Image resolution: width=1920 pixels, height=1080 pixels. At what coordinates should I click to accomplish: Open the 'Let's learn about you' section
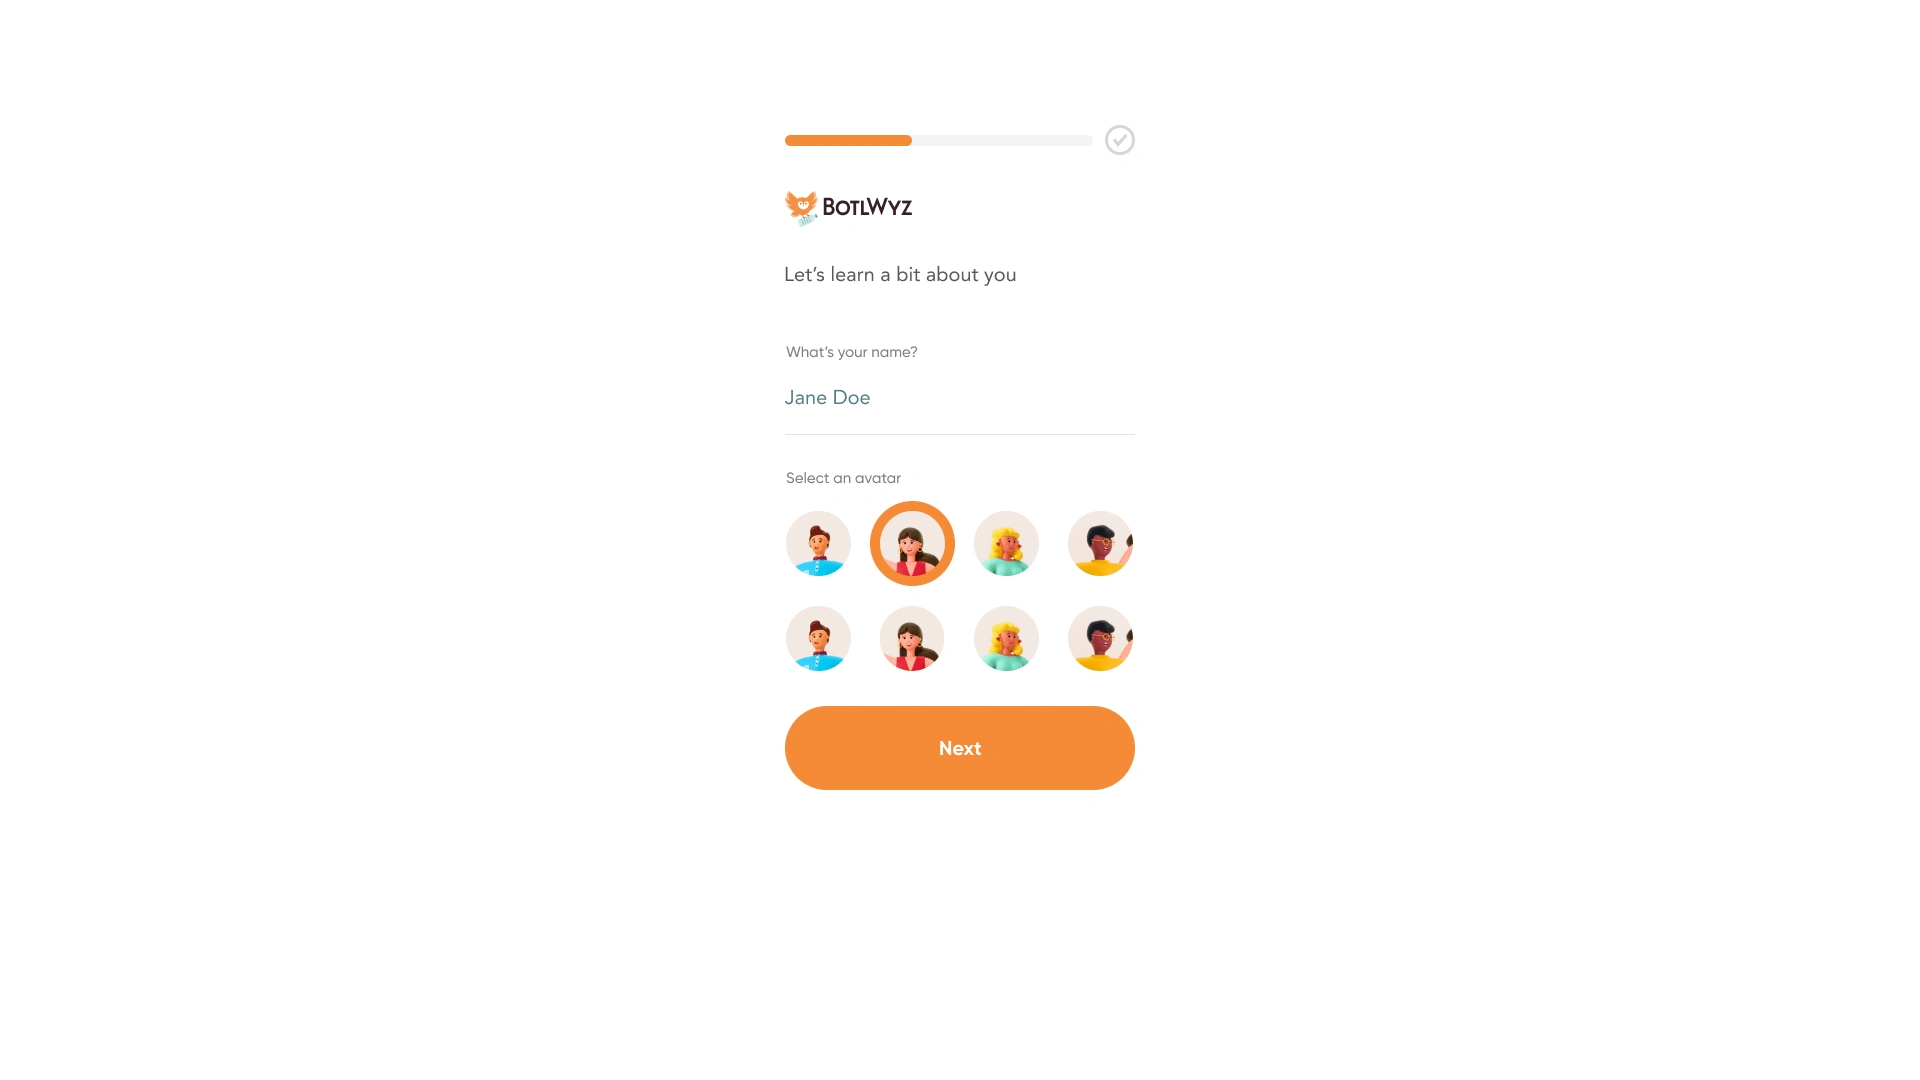point(901,274)
